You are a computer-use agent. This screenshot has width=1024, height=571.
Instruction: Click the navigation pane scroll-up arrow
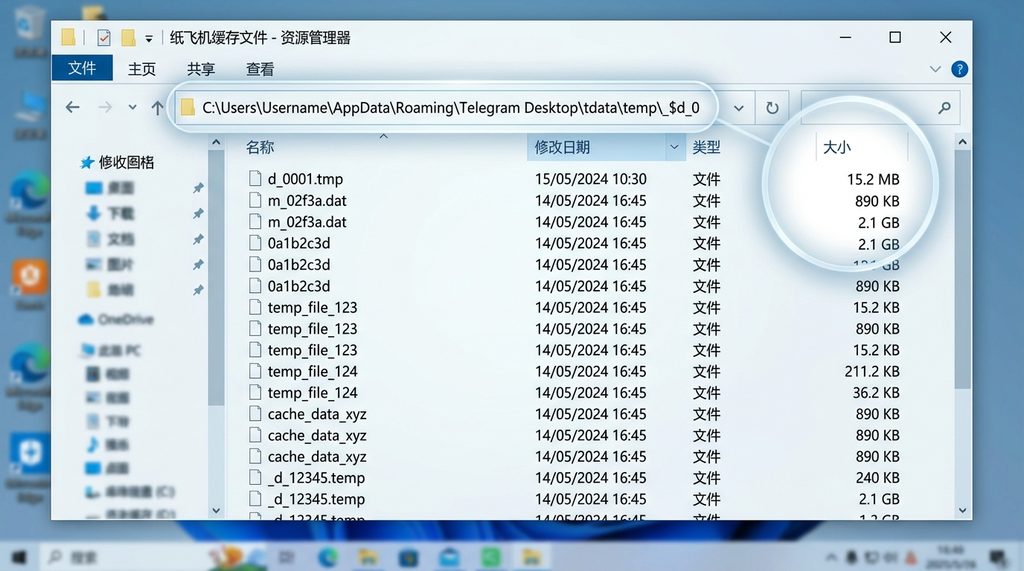216,142
